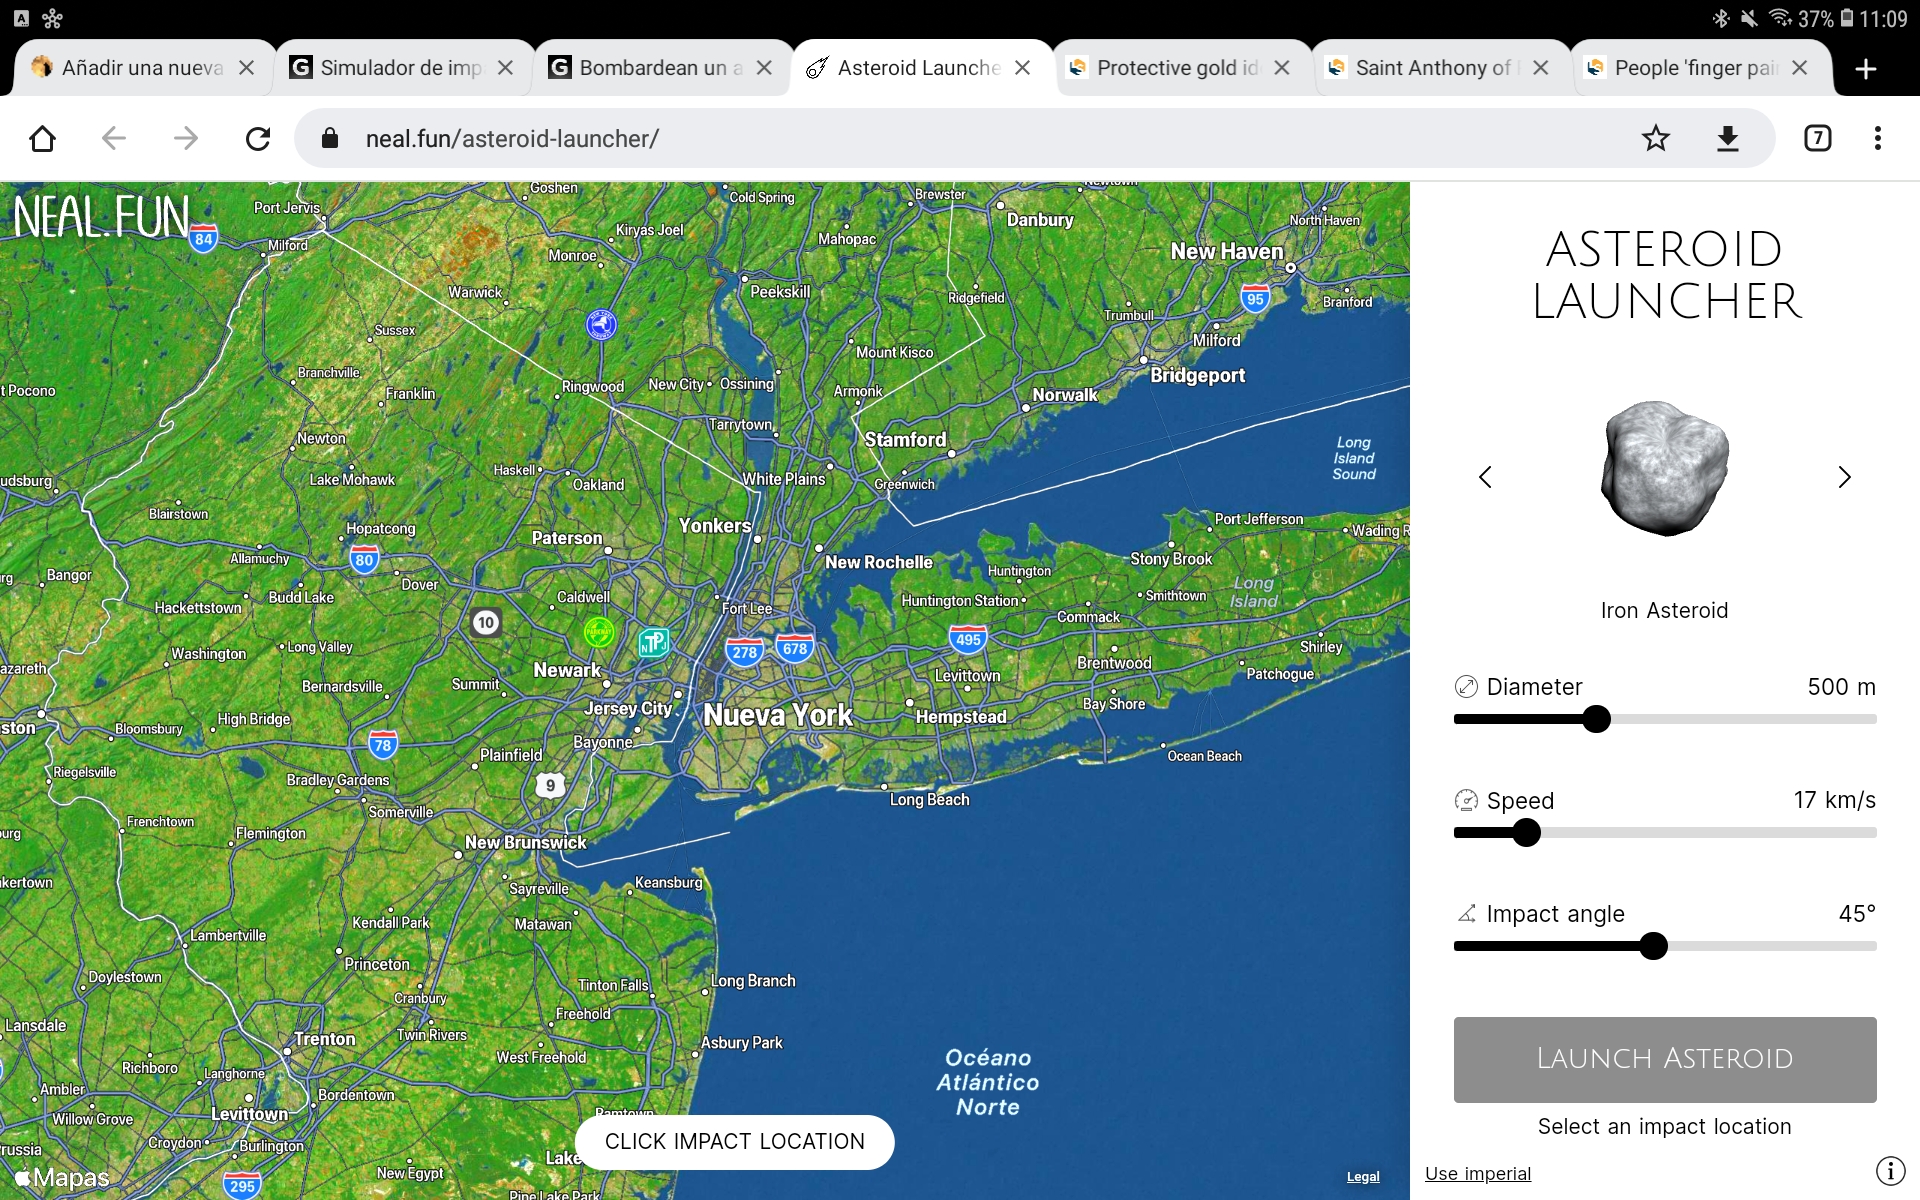Open Chrome three-dot overflow menu
The image size is (1920, 1200).
click(1877, 138)
